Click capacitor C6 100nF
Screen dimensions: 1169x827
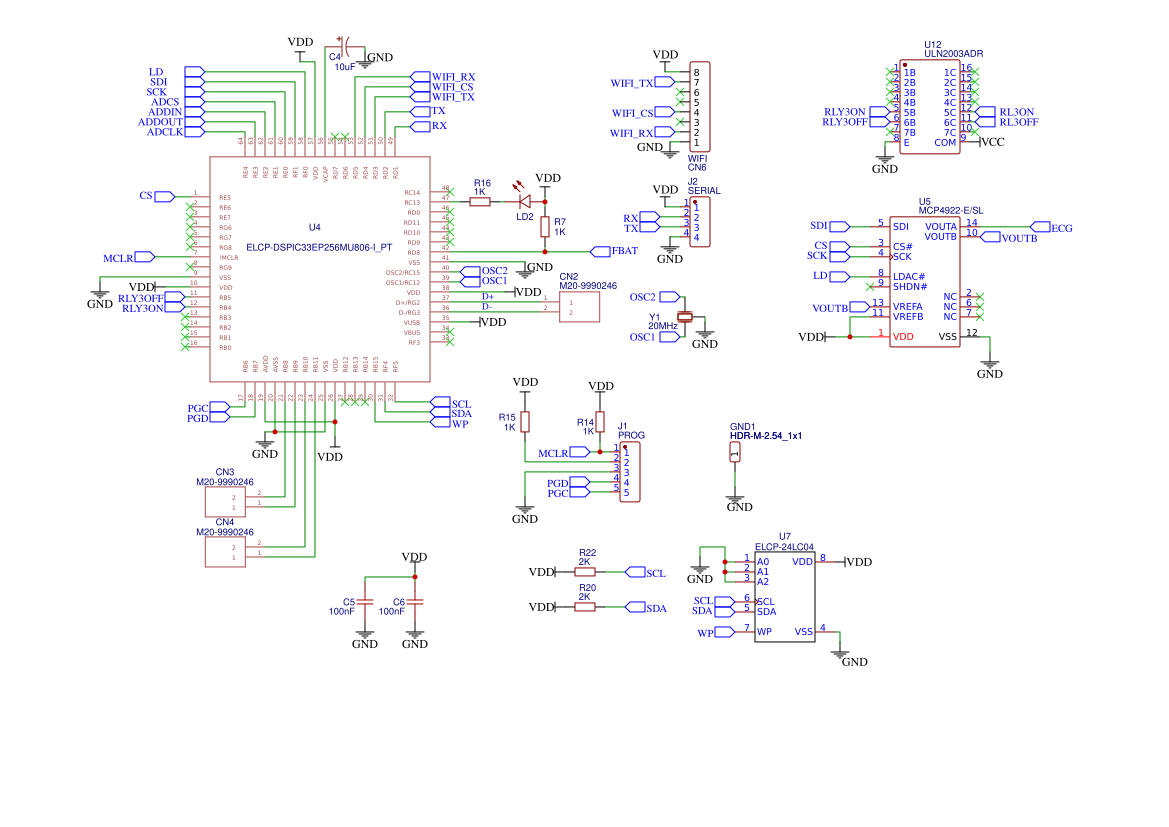tap(415, 601)
